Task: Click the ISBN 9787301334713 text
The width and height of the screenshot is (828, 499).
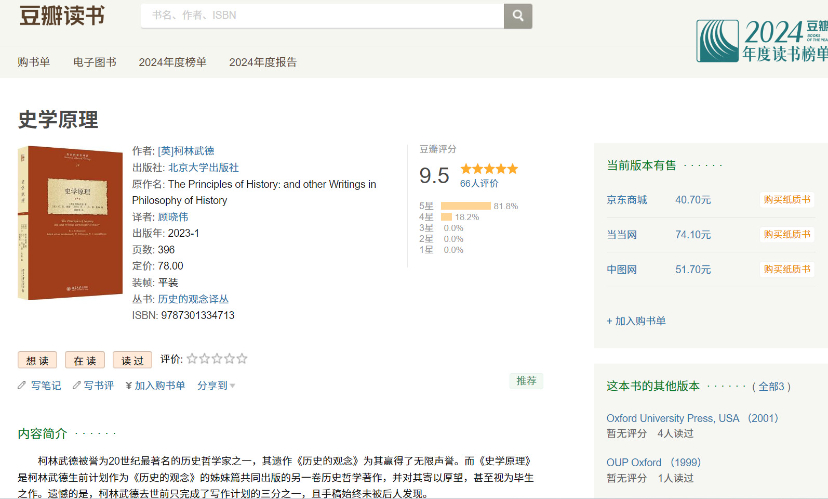Action: (x=183, y=315)
